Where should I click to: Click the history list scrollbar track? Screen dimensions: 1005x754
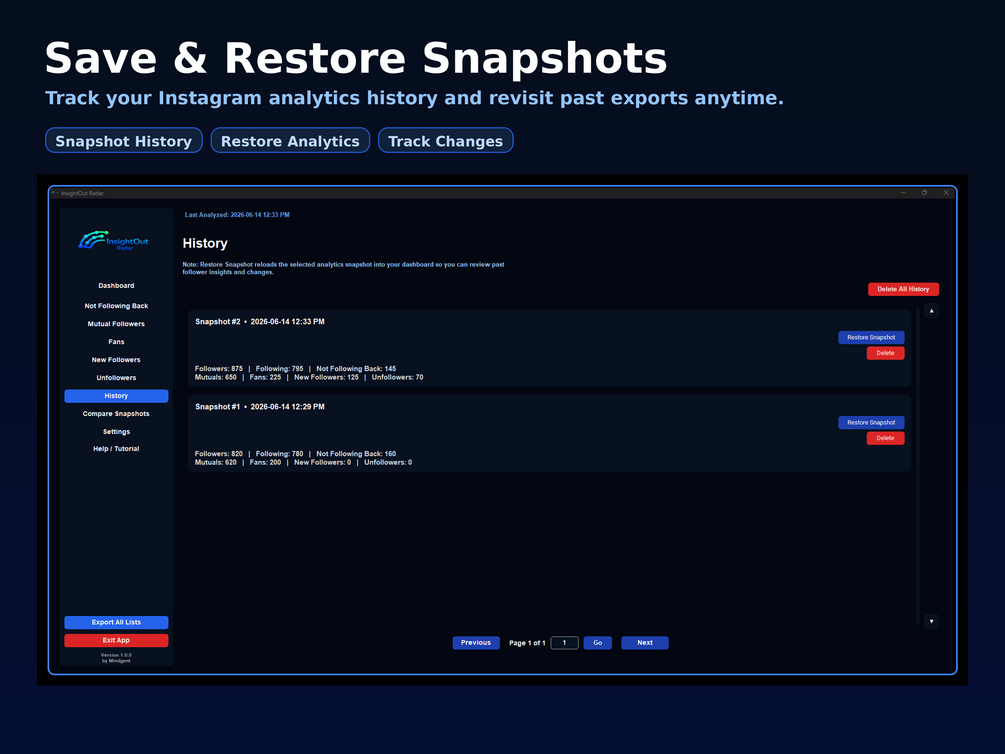pos(918,466)
